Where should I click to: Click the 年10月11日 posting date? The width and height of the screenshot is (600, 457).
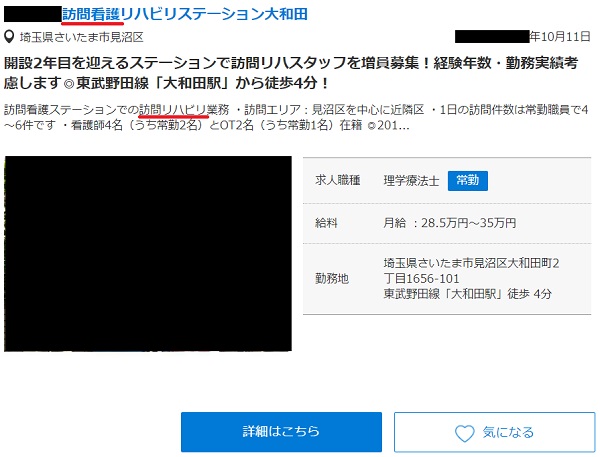560,37
